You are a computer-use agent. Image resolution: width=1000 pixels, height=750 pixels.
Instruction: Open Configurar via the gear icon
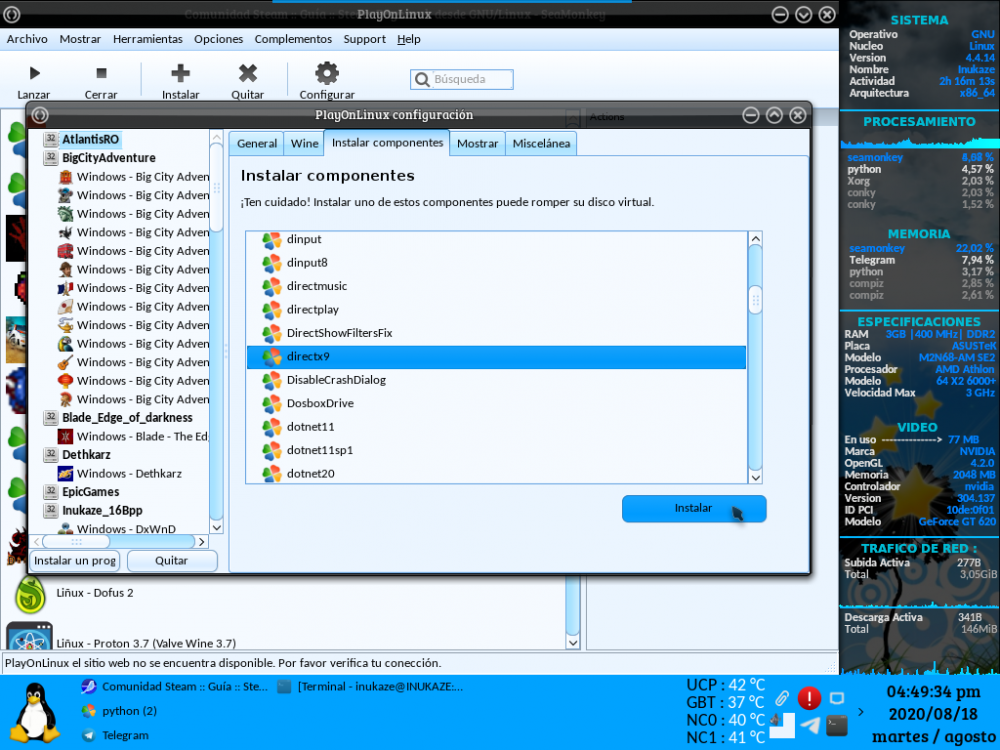pos(327,73)
